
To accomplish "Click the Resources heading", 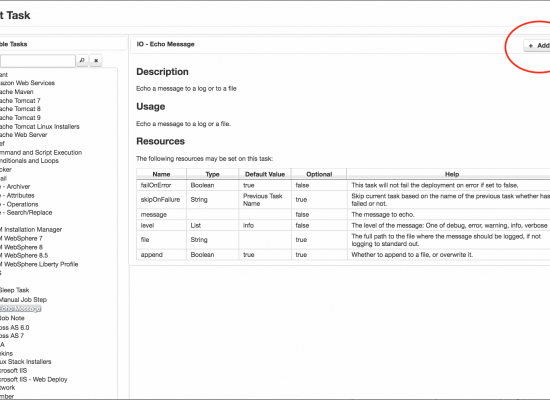I will (x=160, y=141).
